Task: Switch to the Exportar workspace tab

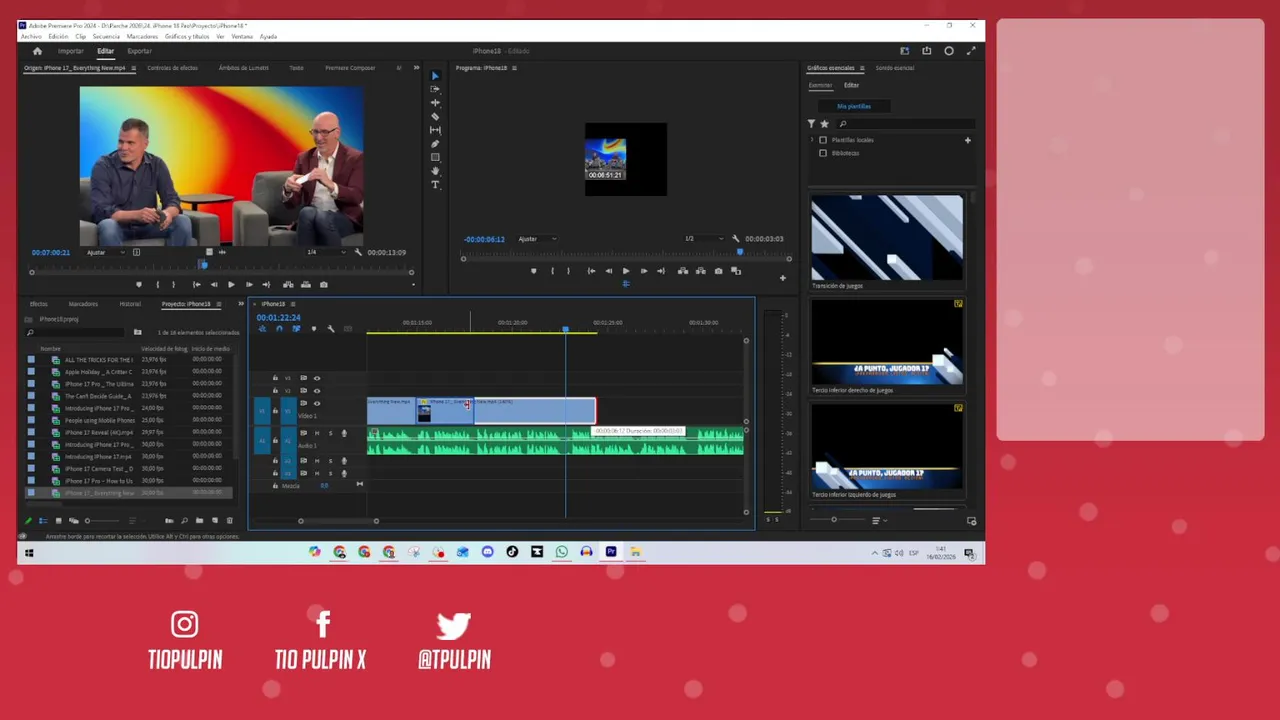Action: pyautogui.click(x=140, y=51)
